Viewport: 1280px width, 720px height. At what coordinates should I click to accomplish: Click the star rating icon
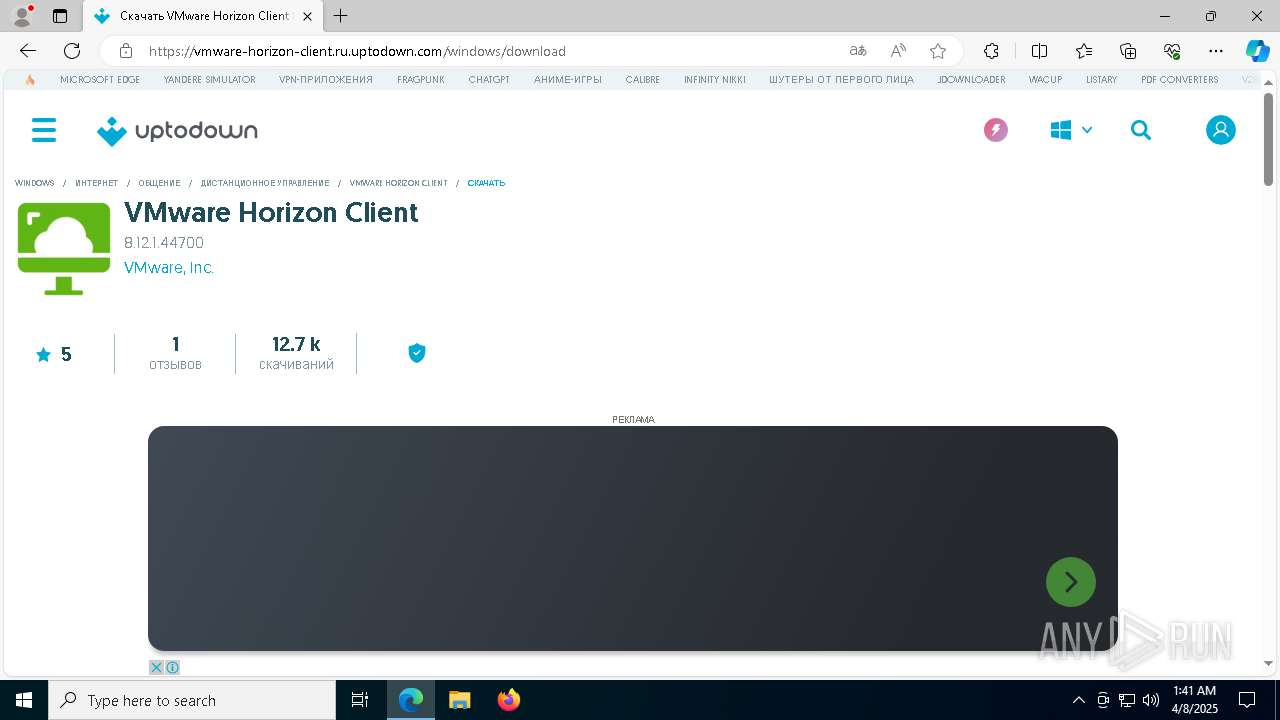tap(43, 355)
